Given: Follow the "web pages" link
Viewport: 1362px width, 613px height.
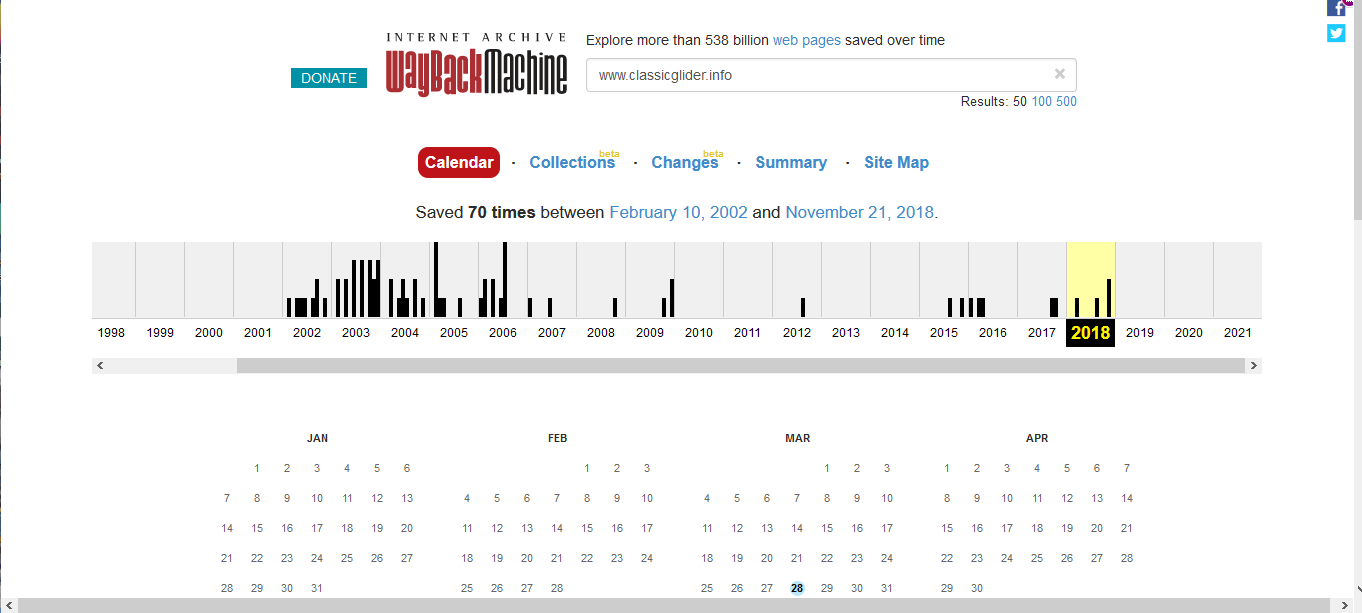Looking at the screenshot, I should [807, 41].
